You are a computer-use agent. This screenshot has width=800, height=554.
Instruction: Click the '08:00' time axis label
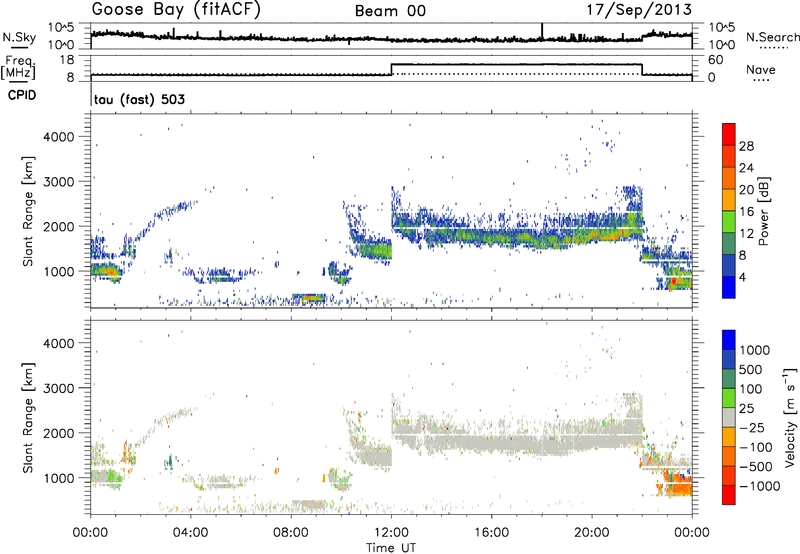(x=291, y=533)
